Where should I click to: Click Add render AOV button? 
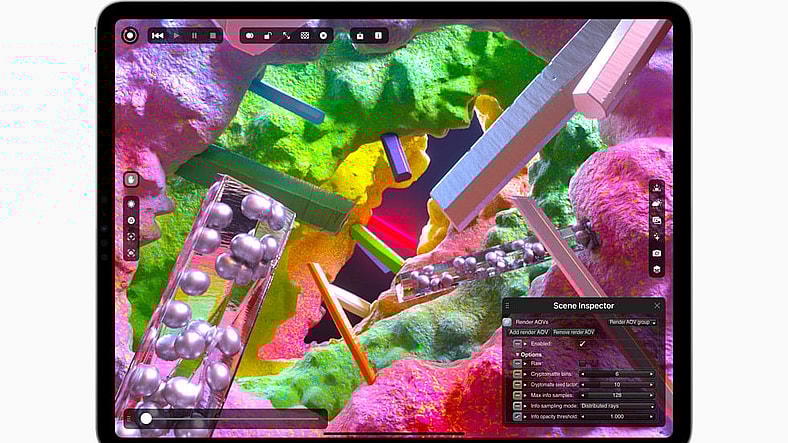pos(530,332)
